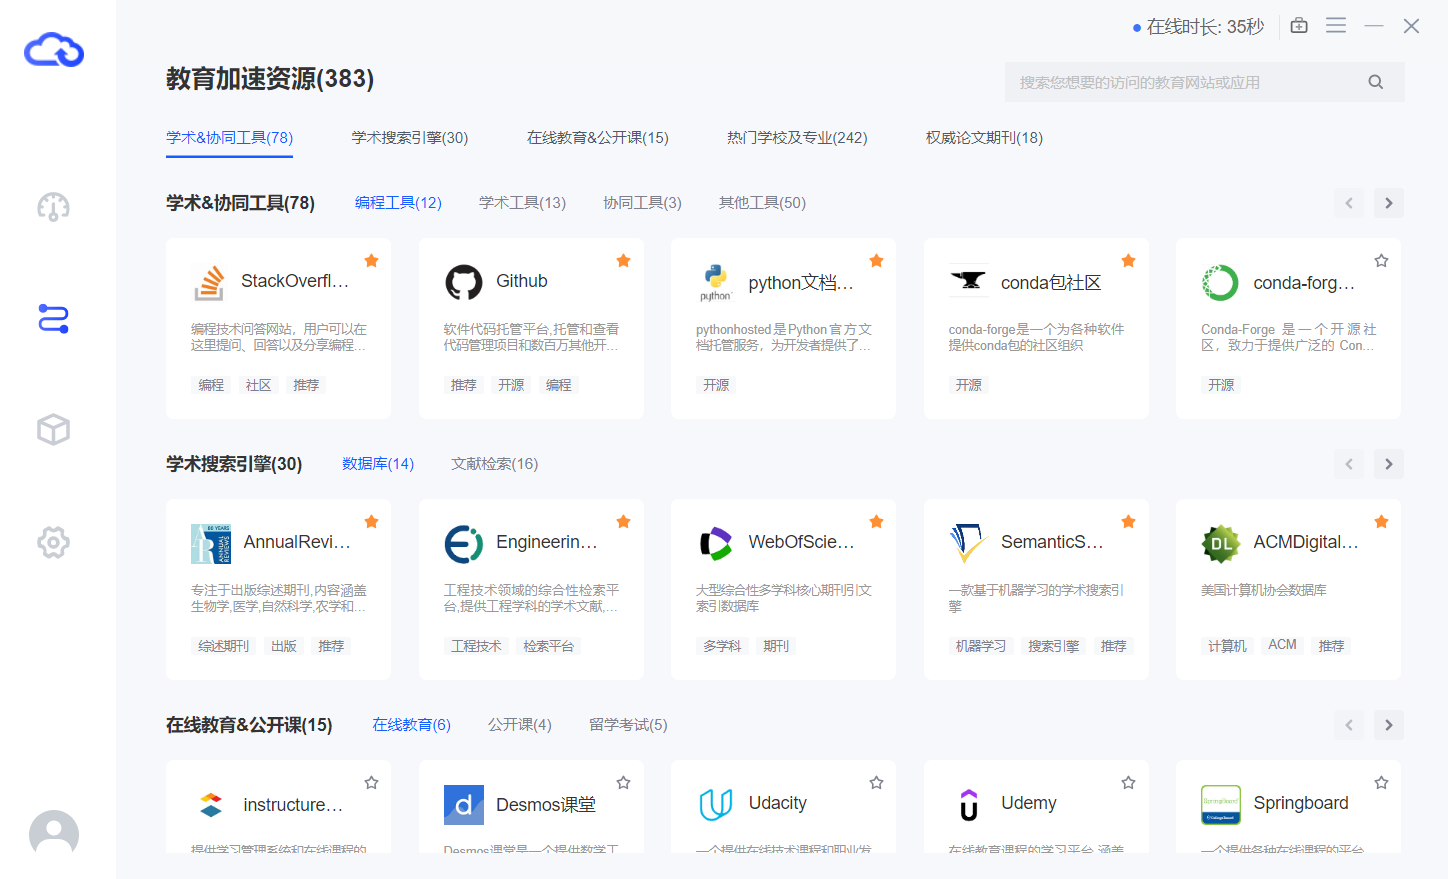Select the 在线教育(6) filter
Image resolution: width=1448 pixels, height=879 pixels.
tap(411, 725)
